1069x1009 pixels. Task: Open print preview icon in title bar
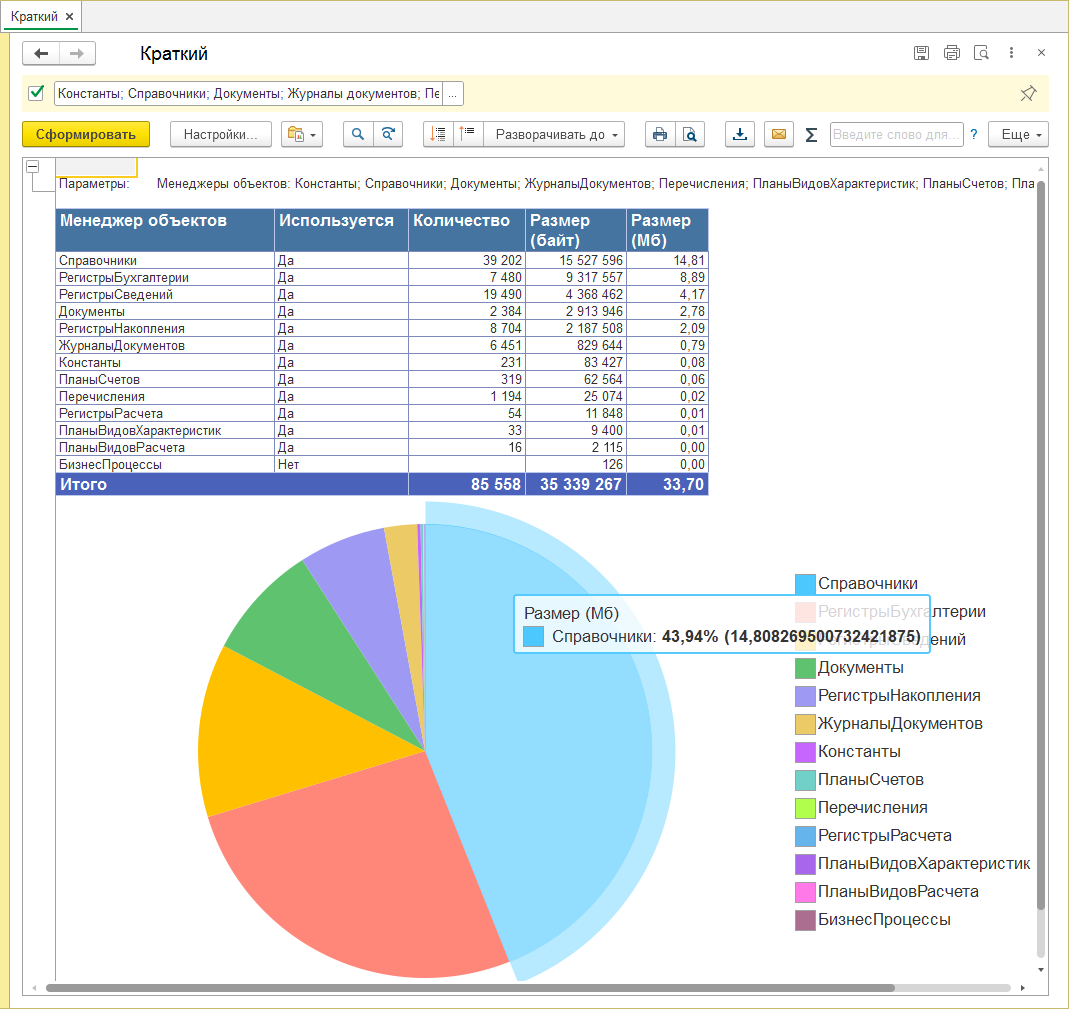(x=981, y=52)
